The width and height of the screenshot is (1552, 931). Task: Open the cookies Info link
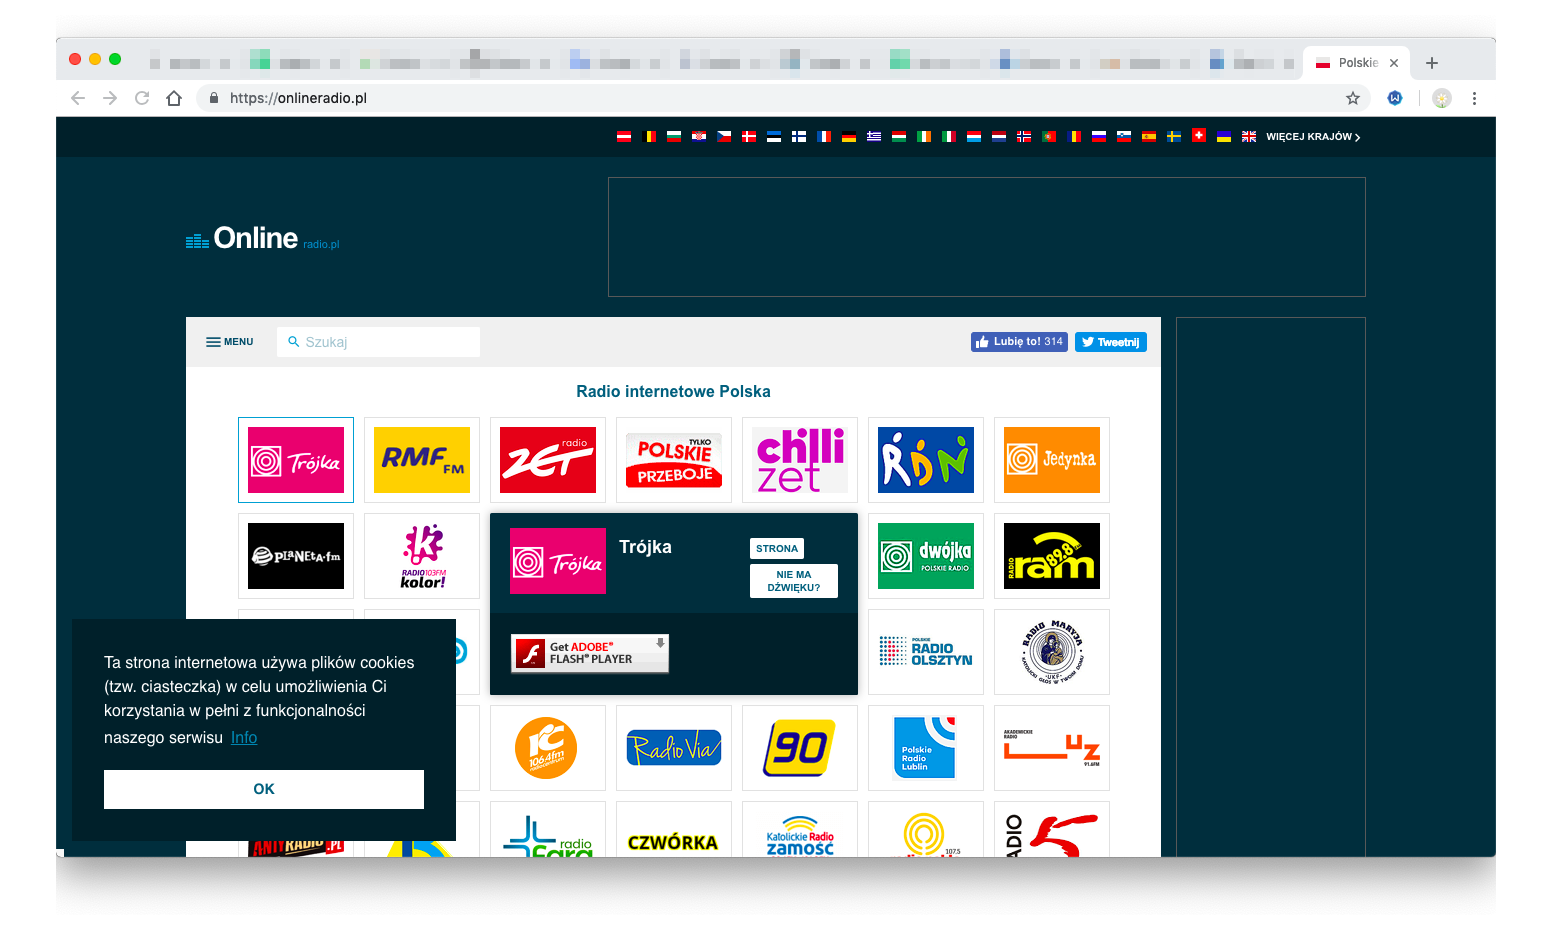coord(243,737)
